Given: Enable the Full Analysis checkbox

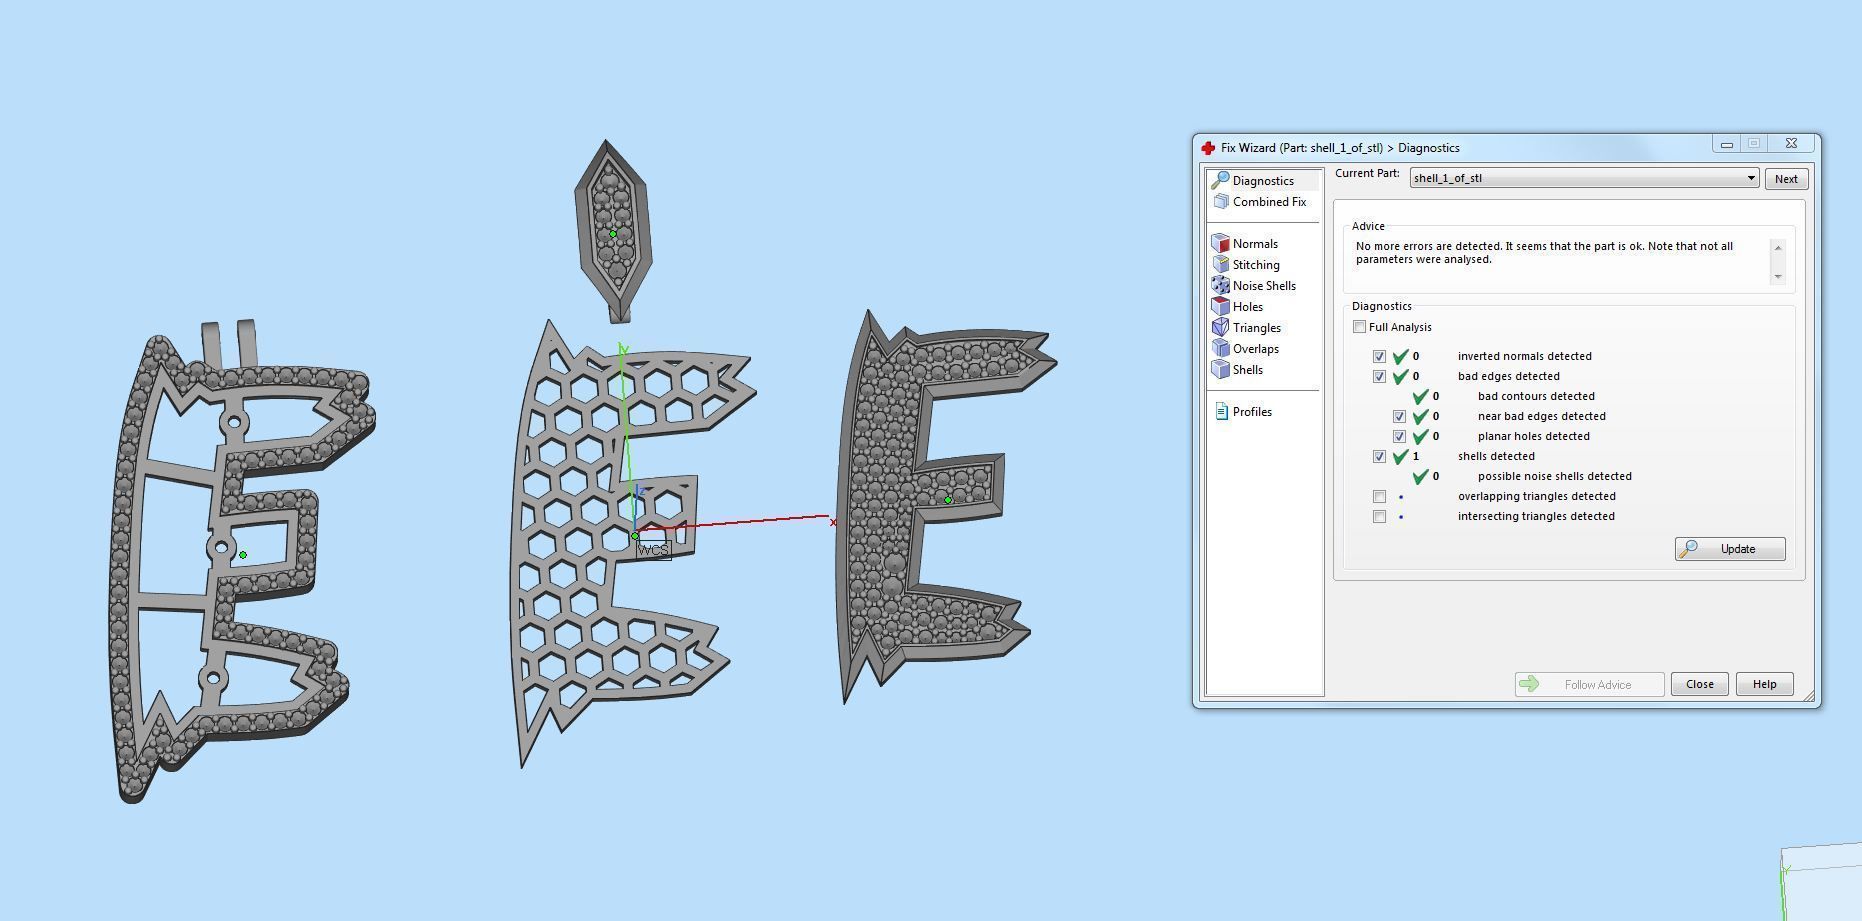Looking at the screenshot, I should (x=1359, y=327).
